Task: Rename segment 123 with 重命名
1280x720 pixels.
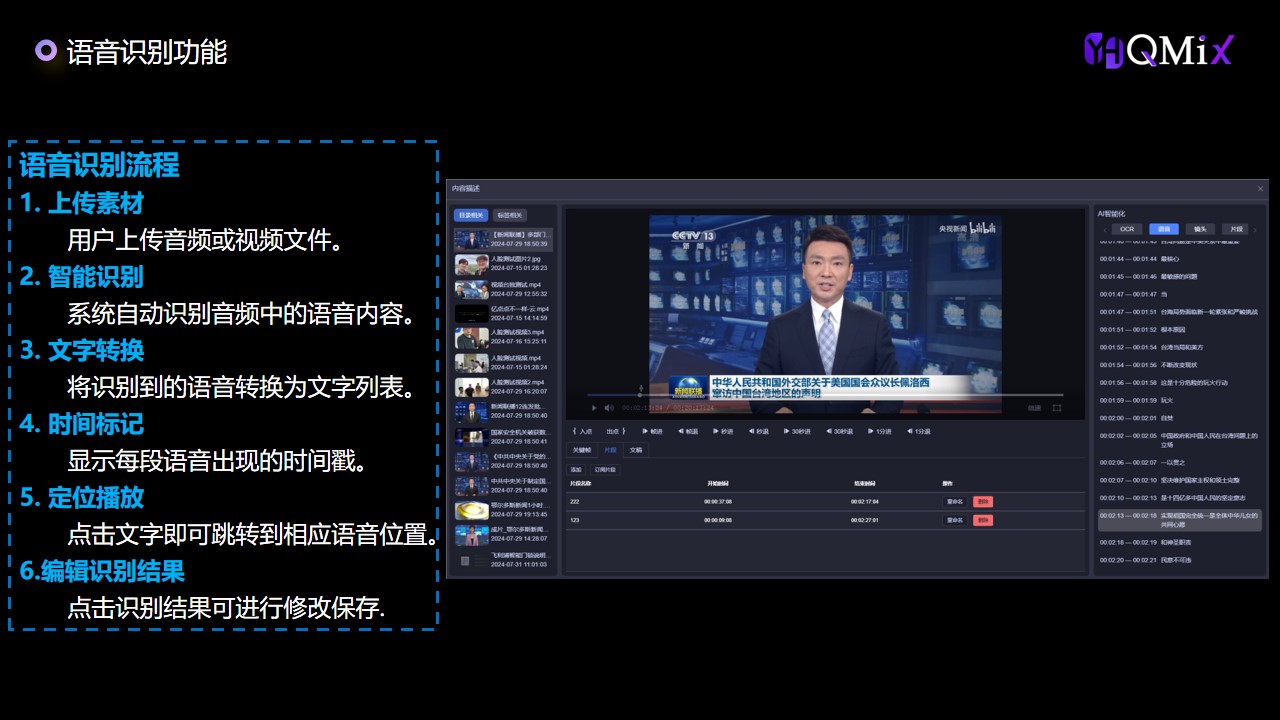Action: (x=954, y=520)
